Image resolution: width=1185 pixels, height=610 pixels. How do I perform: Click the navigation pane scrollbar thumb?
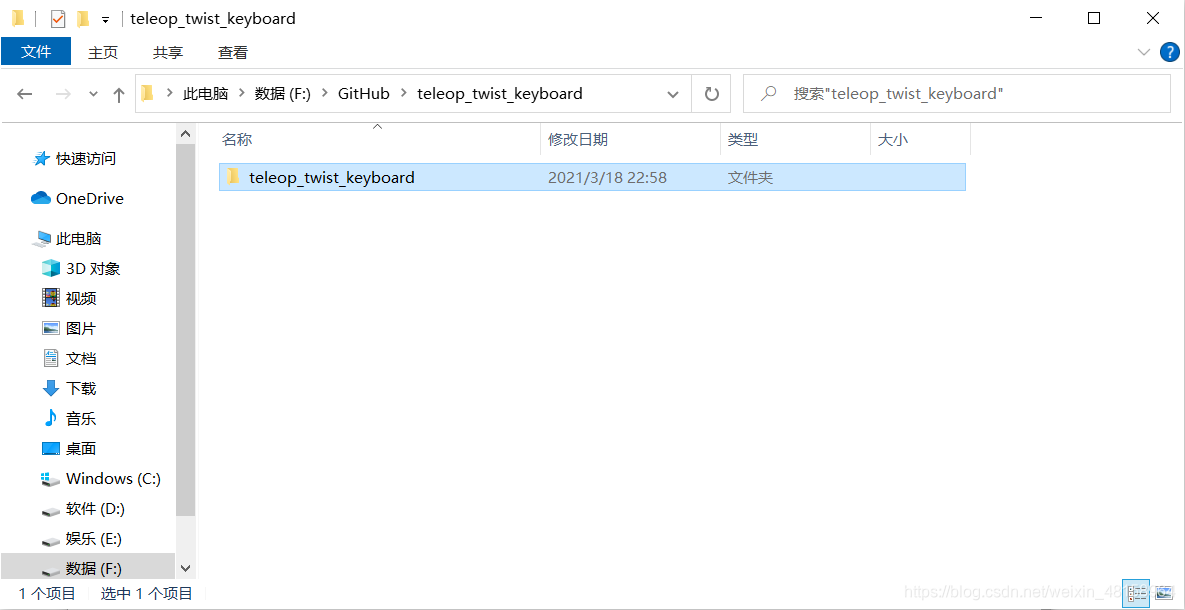185,330
